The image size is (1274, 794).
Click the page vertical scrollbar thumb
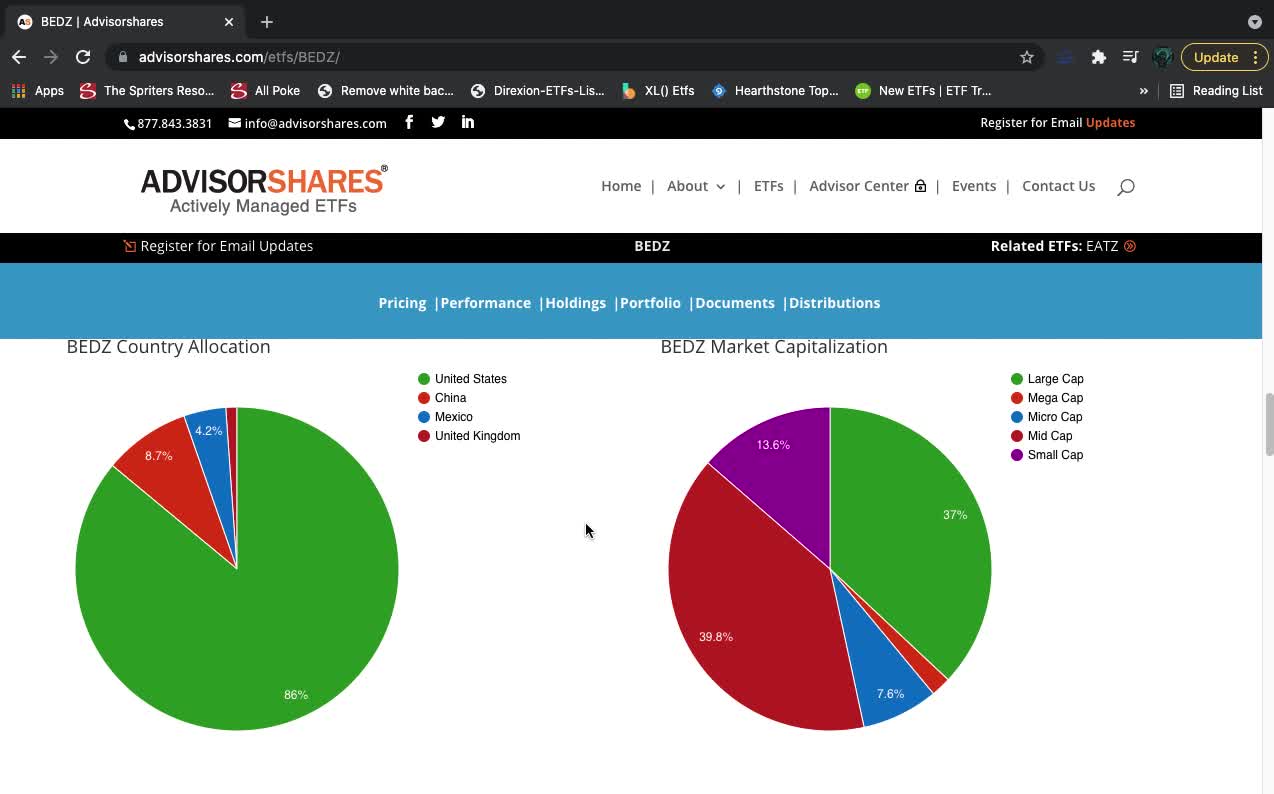1269,423
